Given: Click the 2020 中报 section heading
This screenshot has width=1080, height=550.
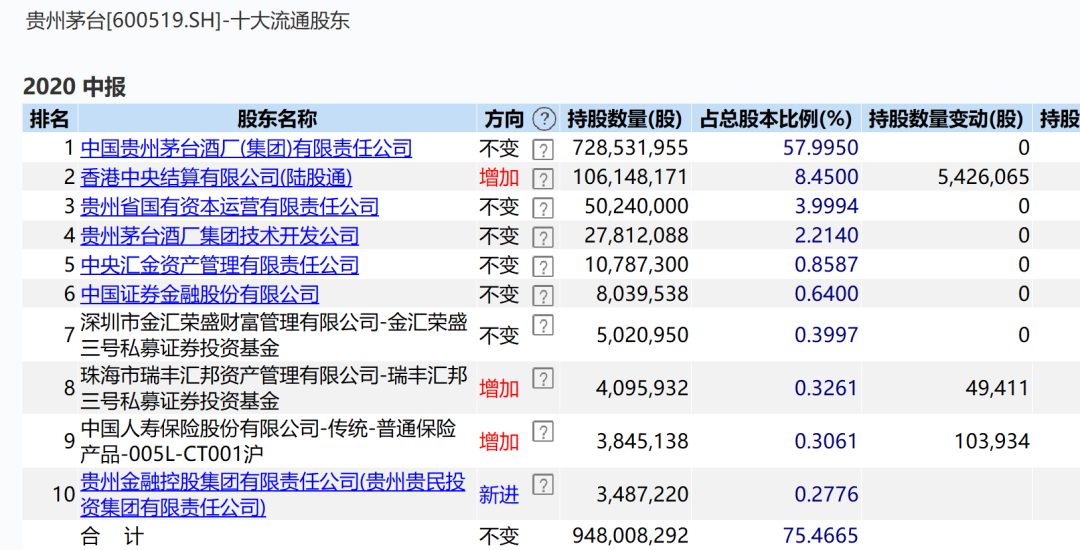Looking at the screenshot, I should (74, 87).
